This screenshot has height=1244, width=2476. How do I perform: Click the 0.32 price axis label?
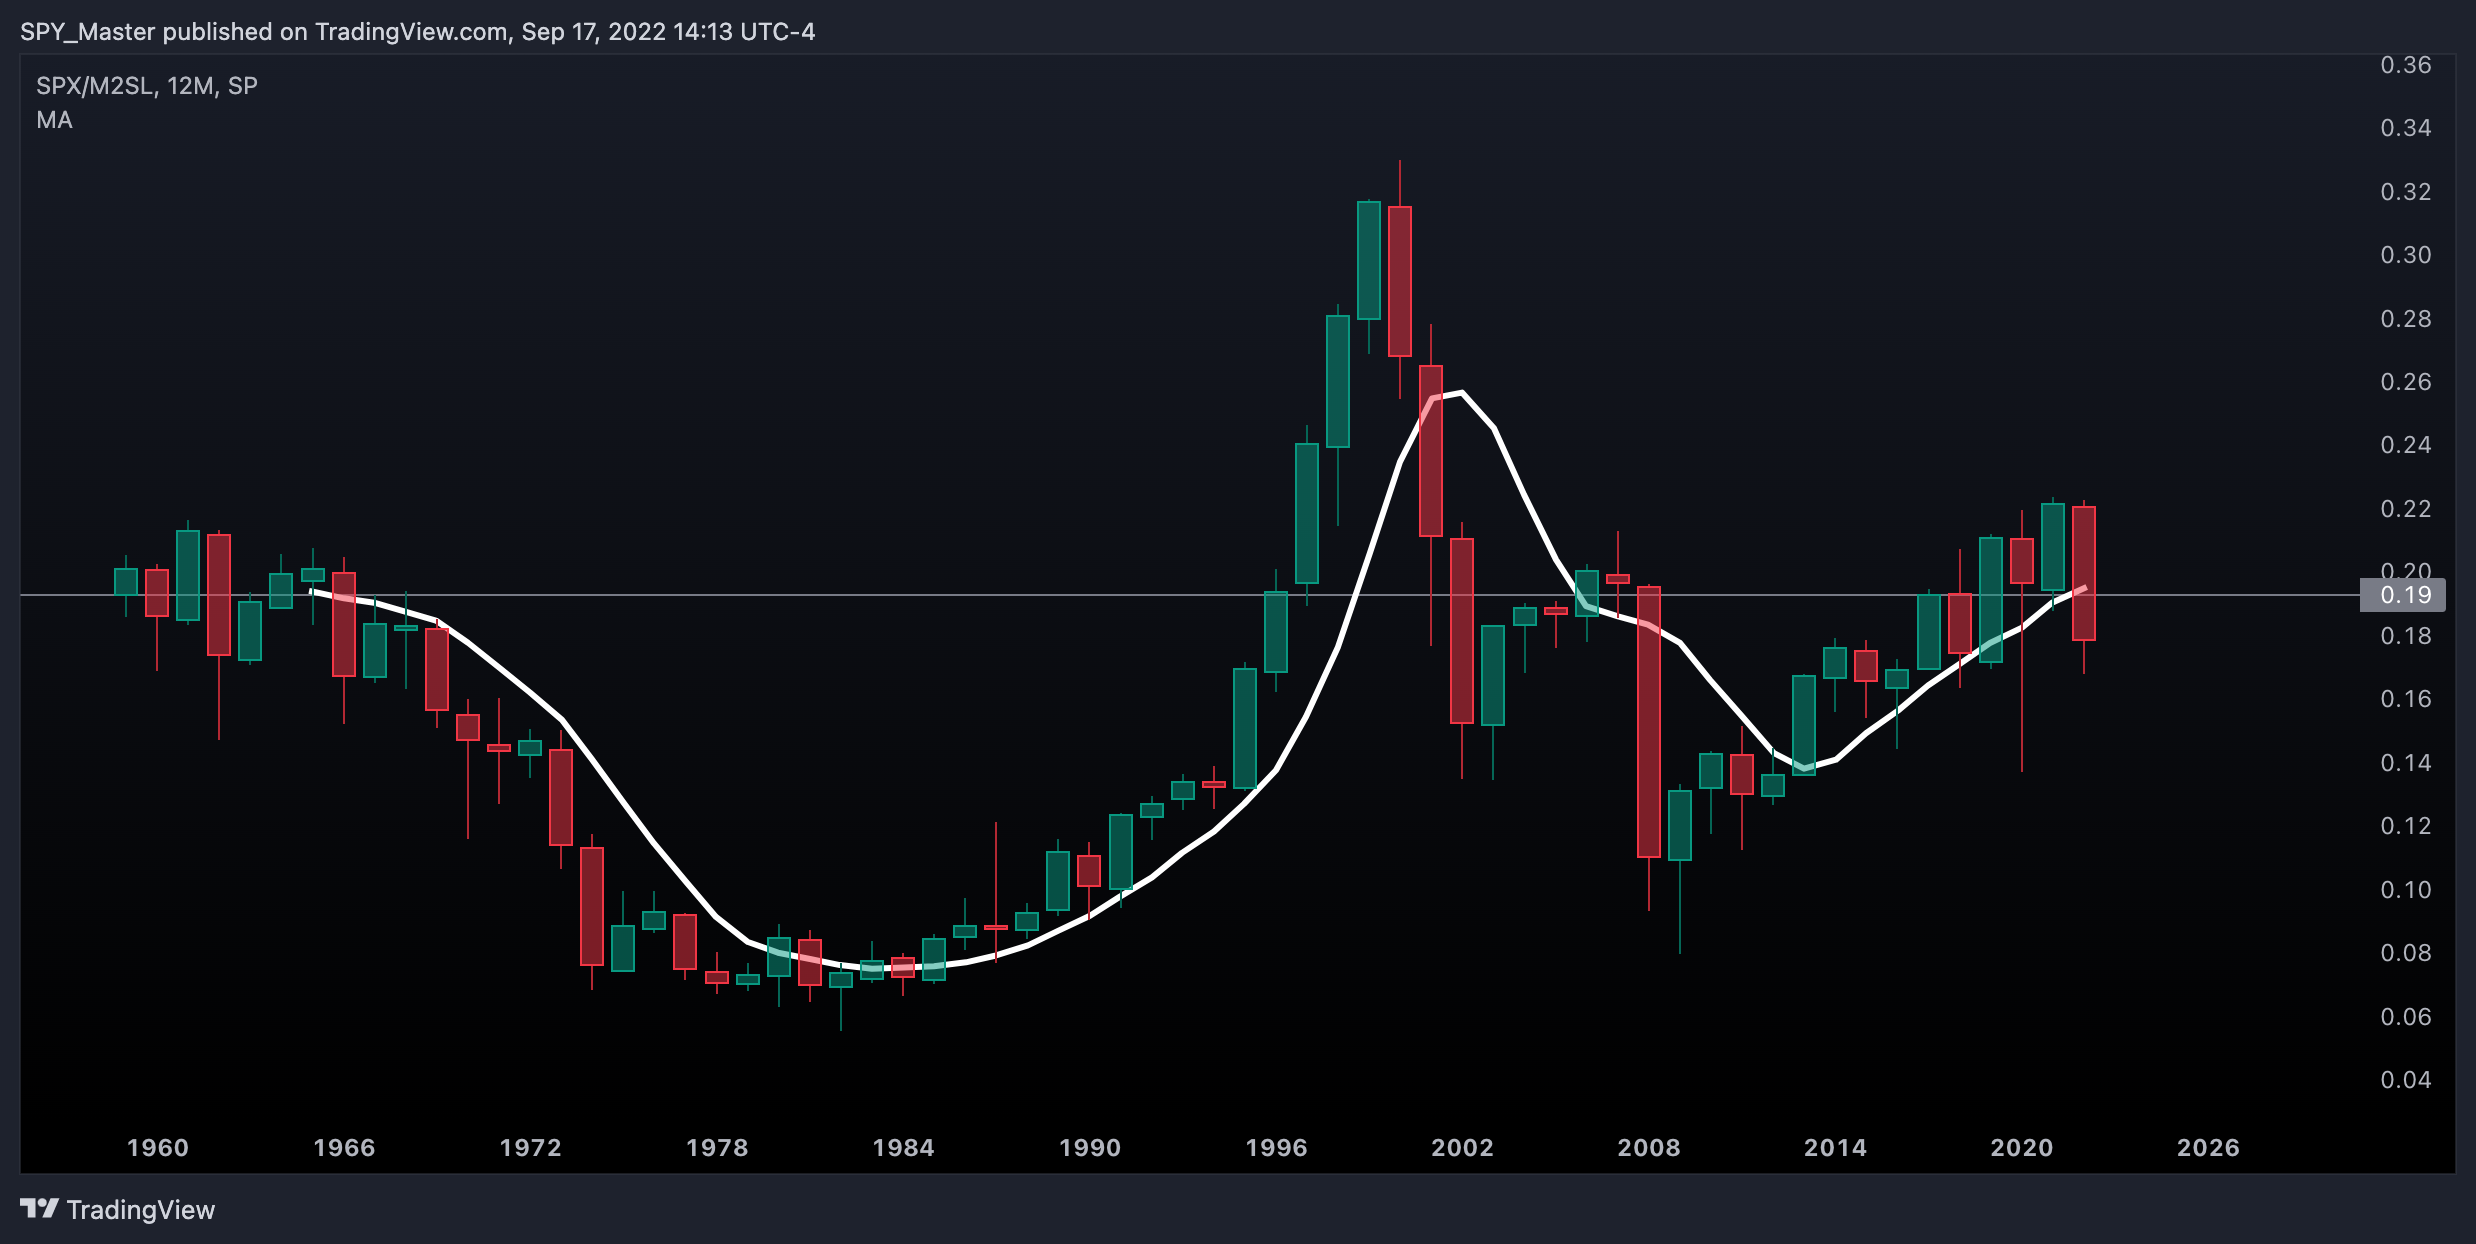(x=2405, y=192)
